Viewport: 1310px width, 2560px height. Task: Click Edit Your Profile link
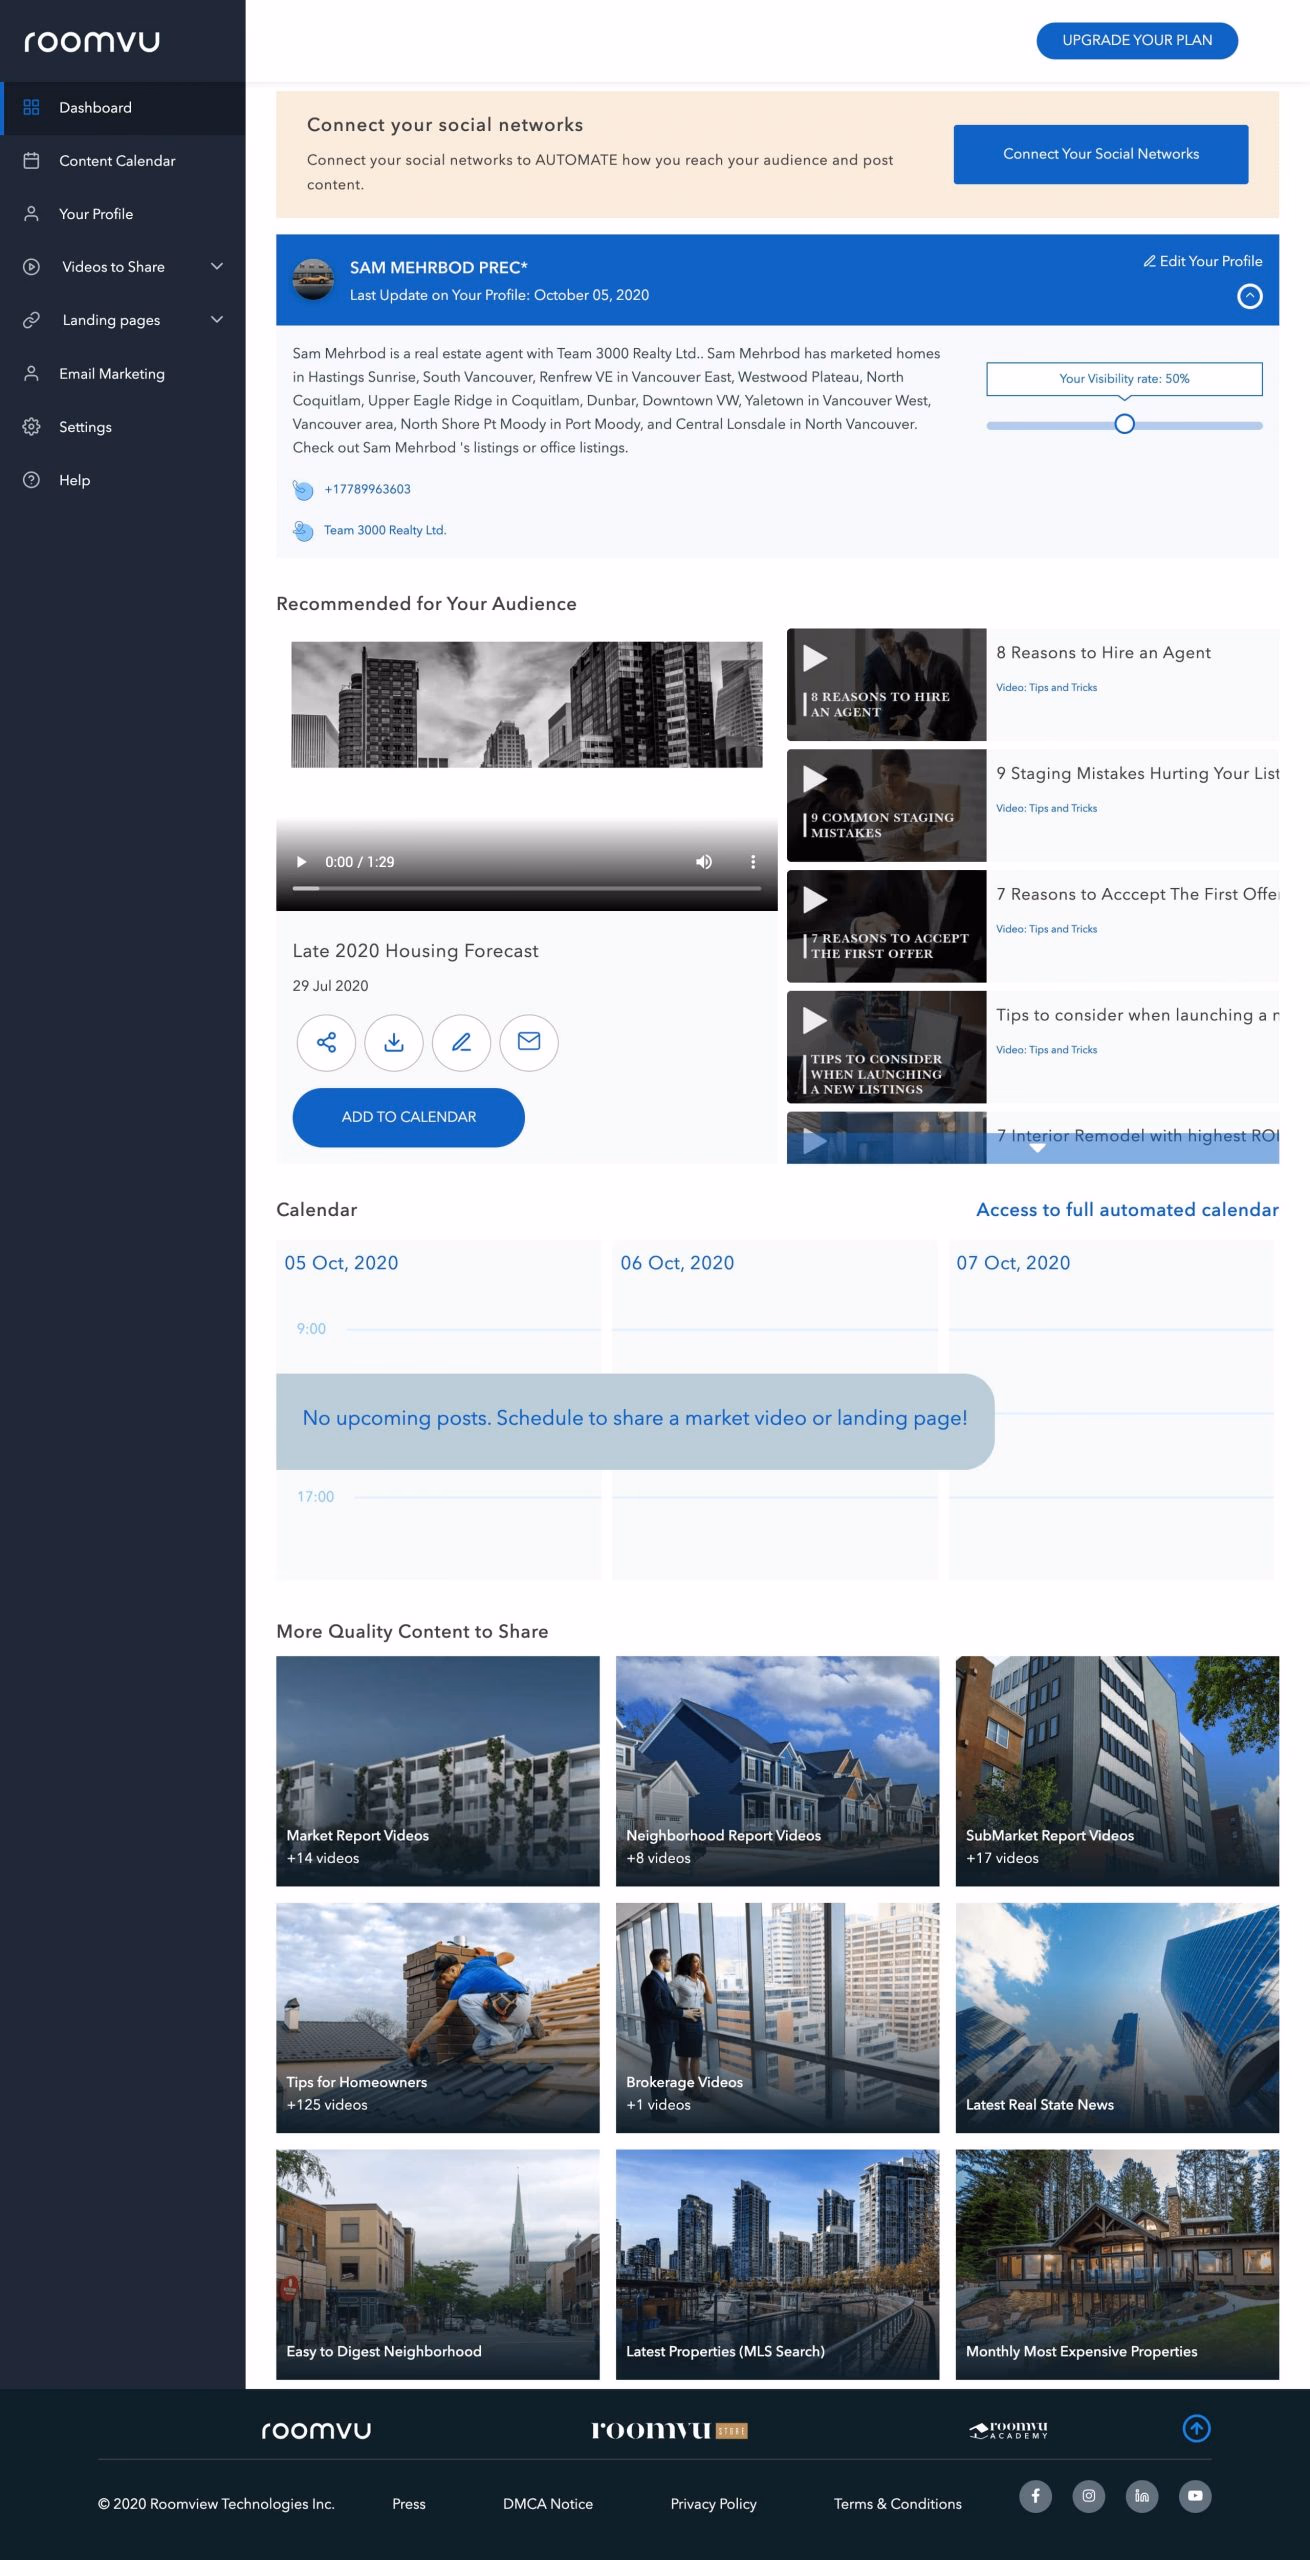pyautogui.click(x=1203, y=261)
